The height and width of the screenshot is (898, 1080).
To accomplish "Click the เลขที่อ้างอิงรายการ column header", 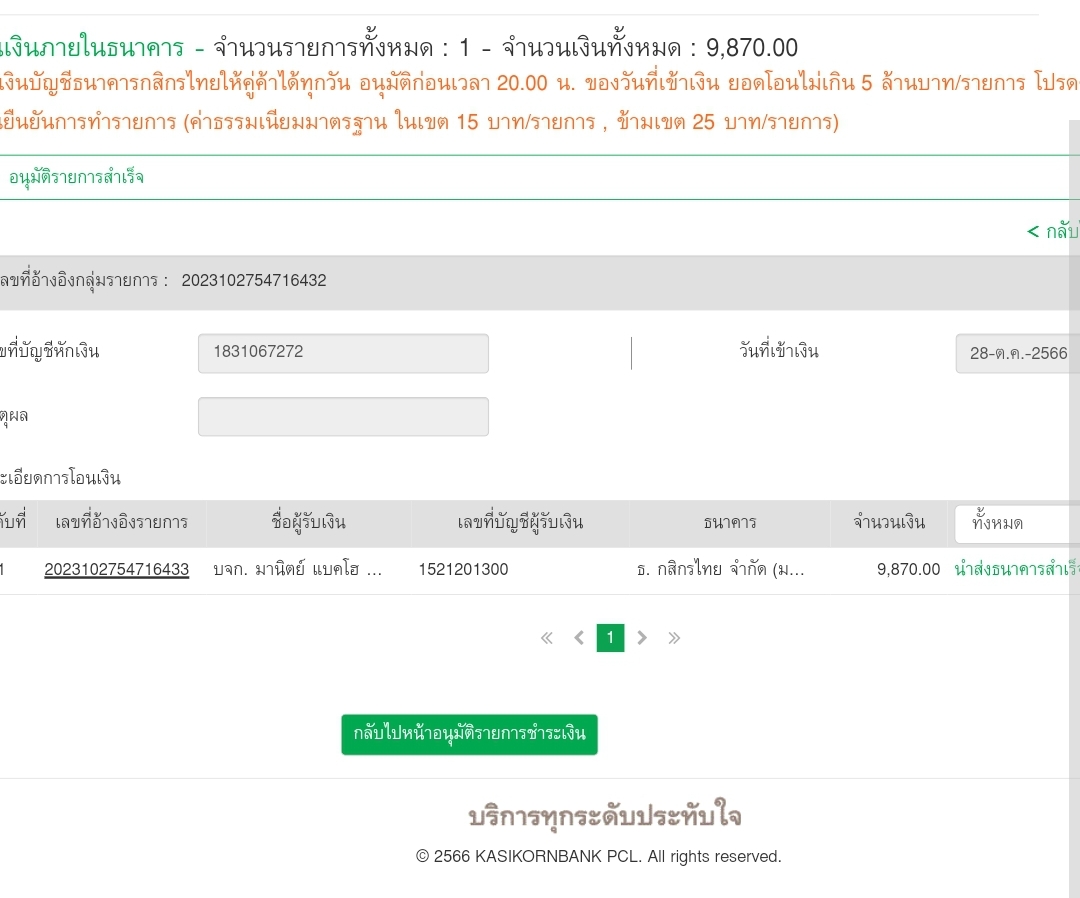I will click(121, 522).
